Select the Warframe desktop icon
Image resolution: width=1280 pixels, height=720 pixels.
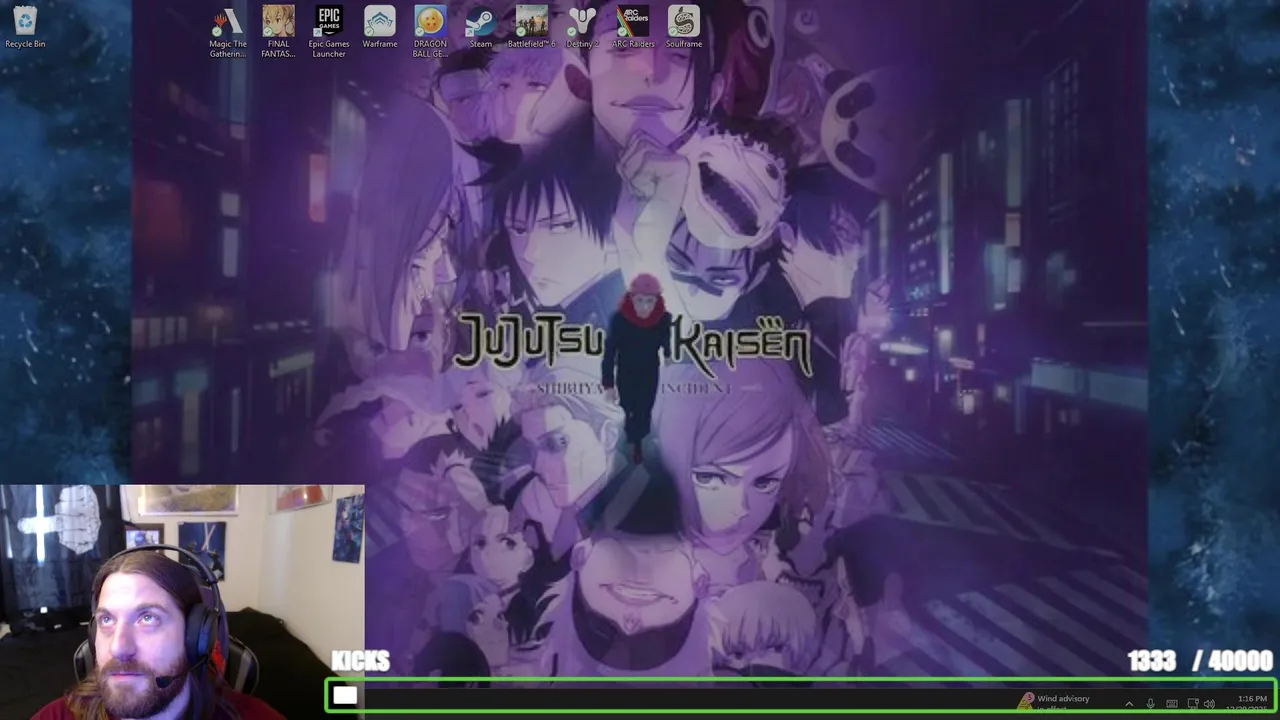pos(380,27)
